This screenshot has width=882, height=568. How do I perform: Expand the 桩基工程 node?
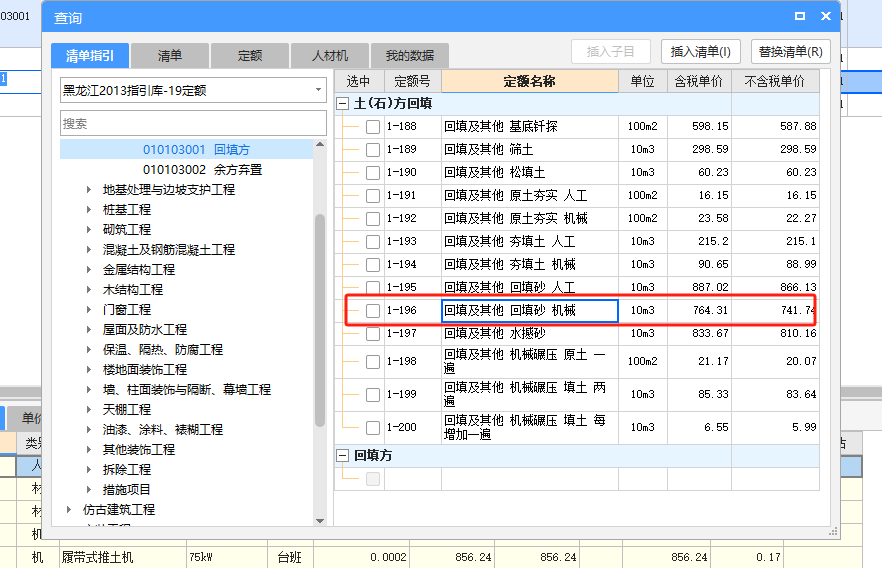[88, 210]
